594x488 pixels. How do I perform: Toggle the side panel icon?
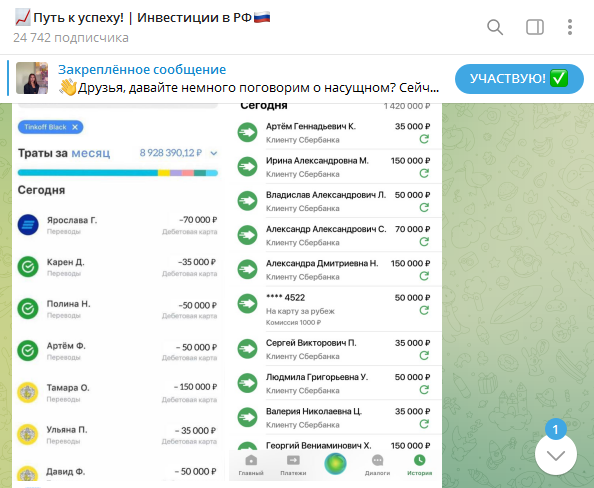pos(535,27)
